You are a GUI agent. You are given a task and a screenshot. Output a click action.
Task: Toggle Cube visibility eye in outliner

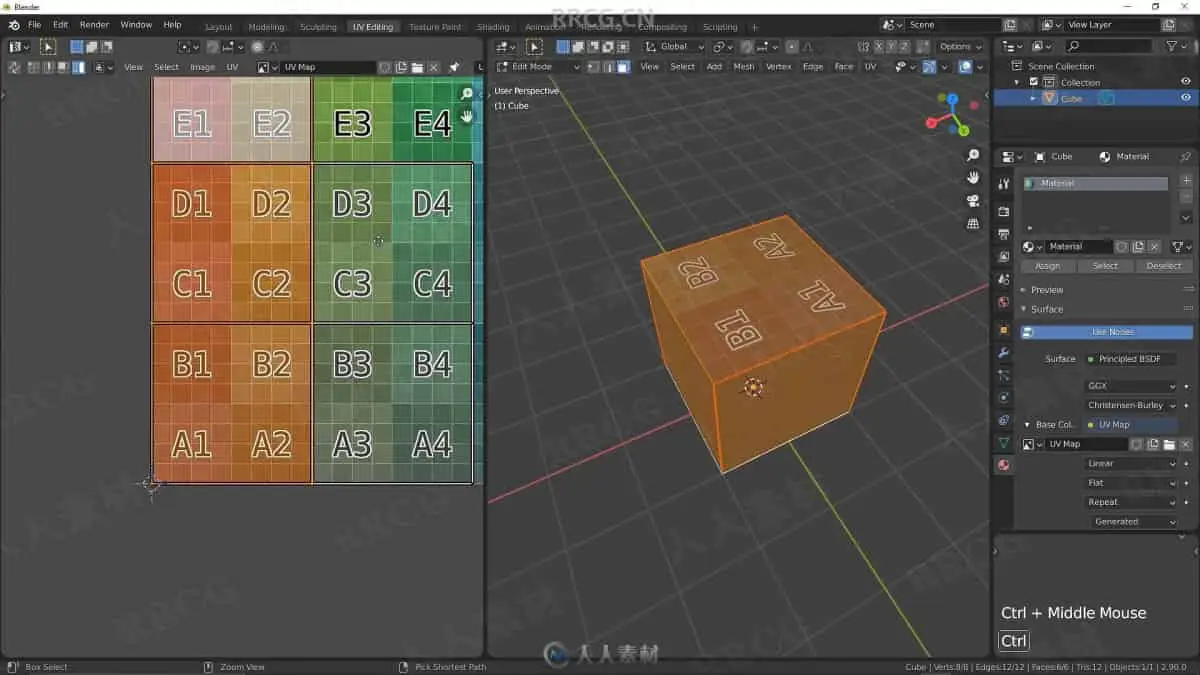point(1185,98)
